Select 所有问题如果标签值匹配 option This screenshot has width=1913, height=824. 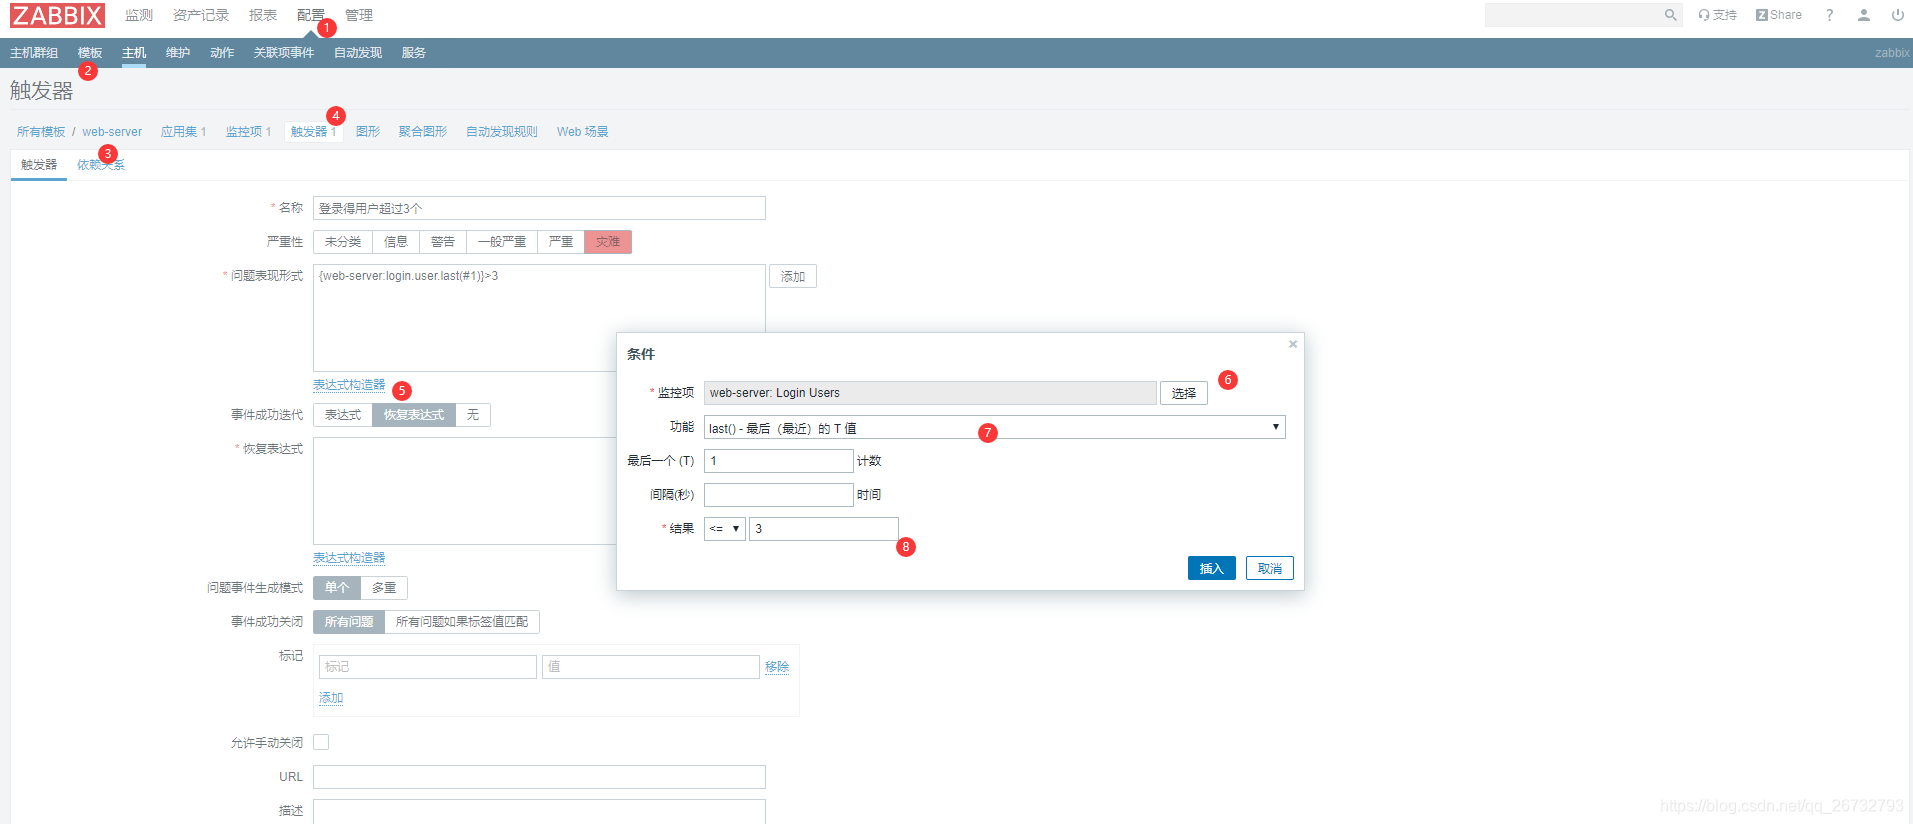462,622
